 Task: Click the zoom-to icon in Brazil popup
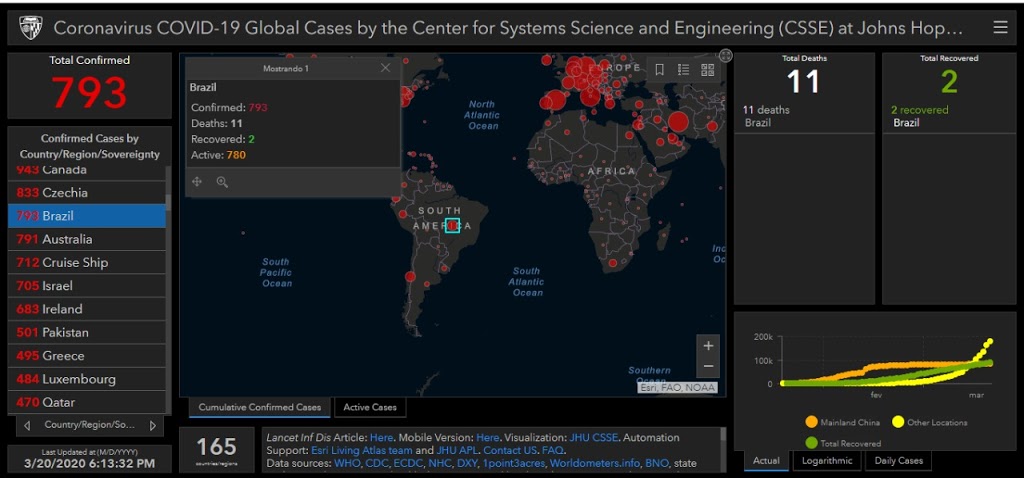point(222,182)
